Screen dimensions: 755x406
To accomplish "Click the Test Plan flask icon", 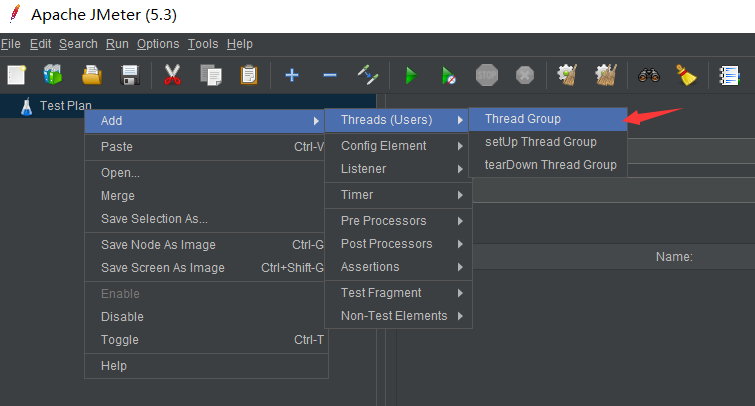I will point(26,106).
